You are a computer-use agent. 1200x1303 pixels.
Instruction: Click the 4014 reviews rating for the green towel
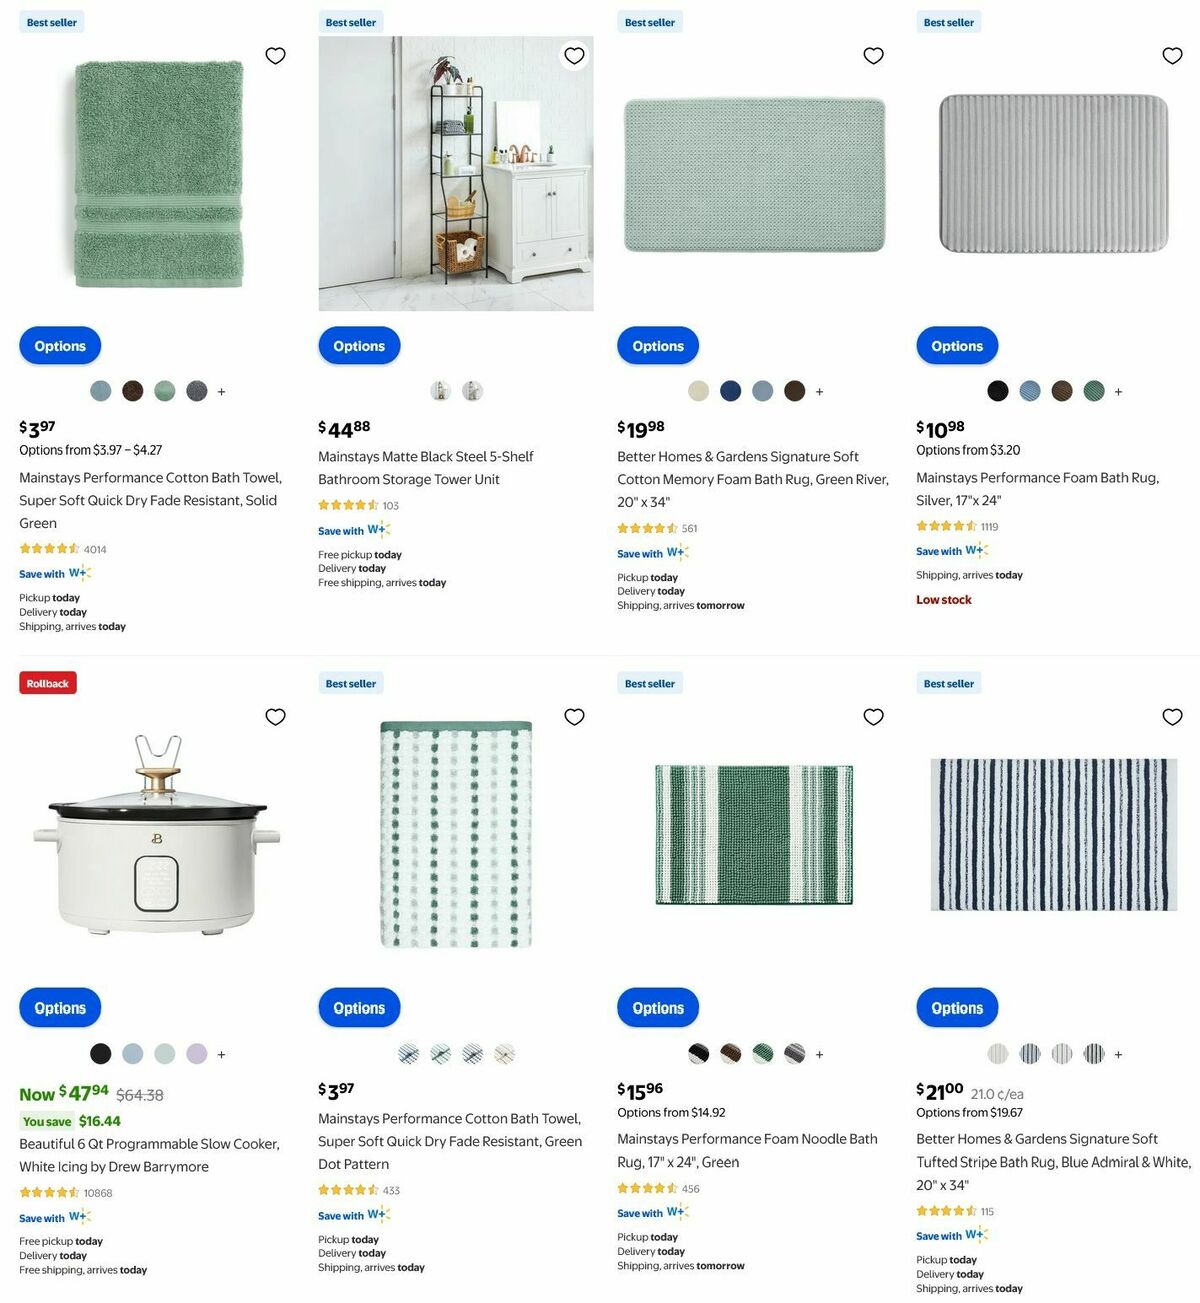[60, 548]
